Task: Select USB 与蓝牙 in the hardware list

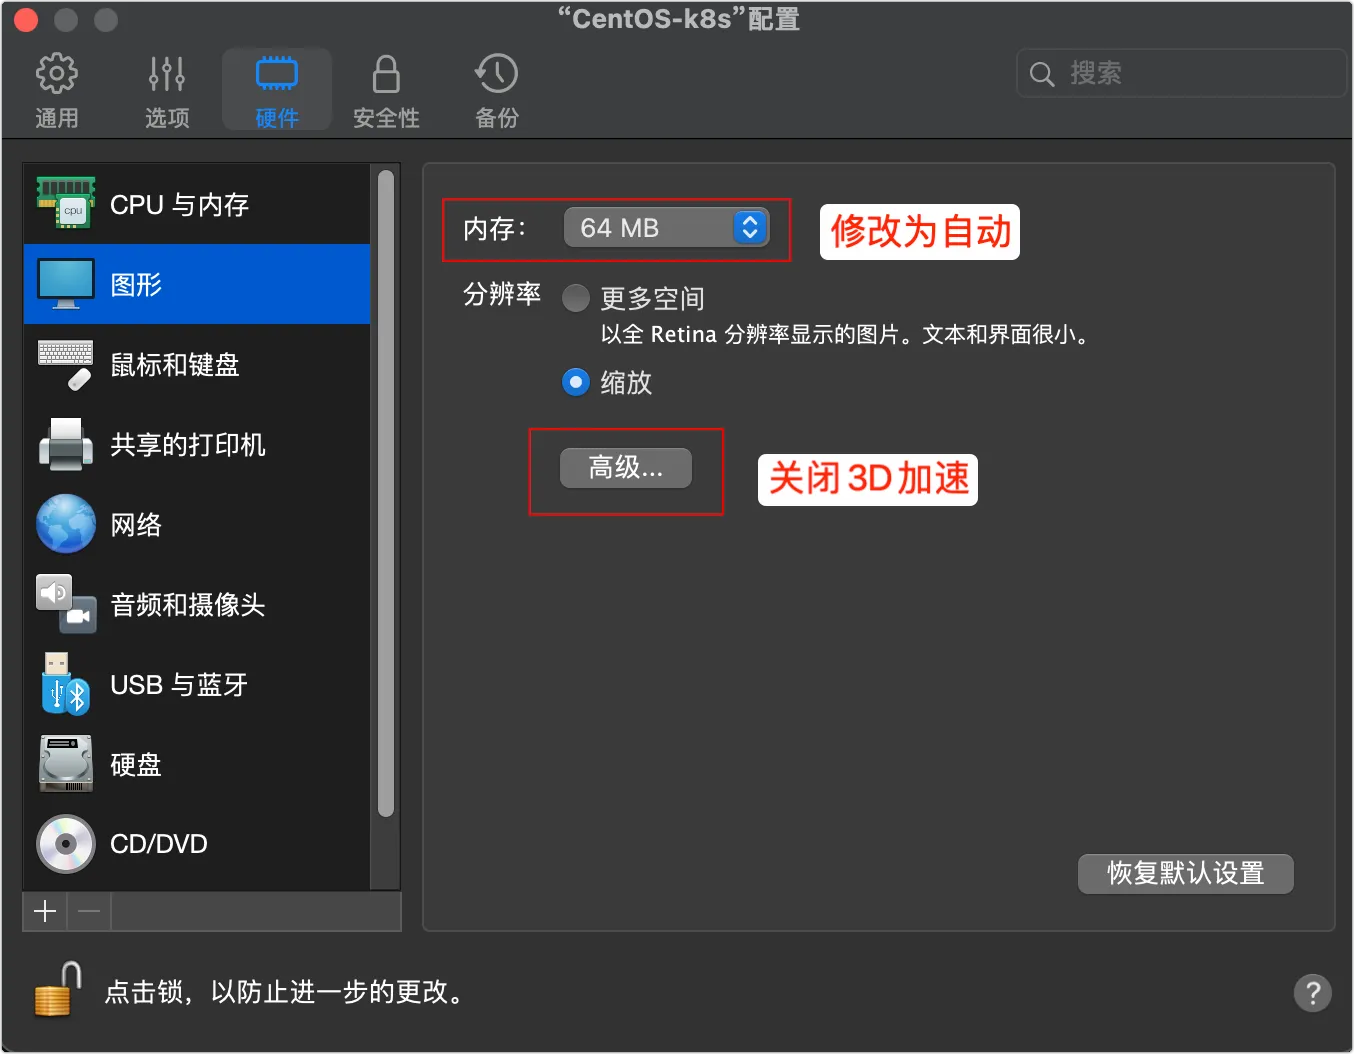Action: pos(197,684)
